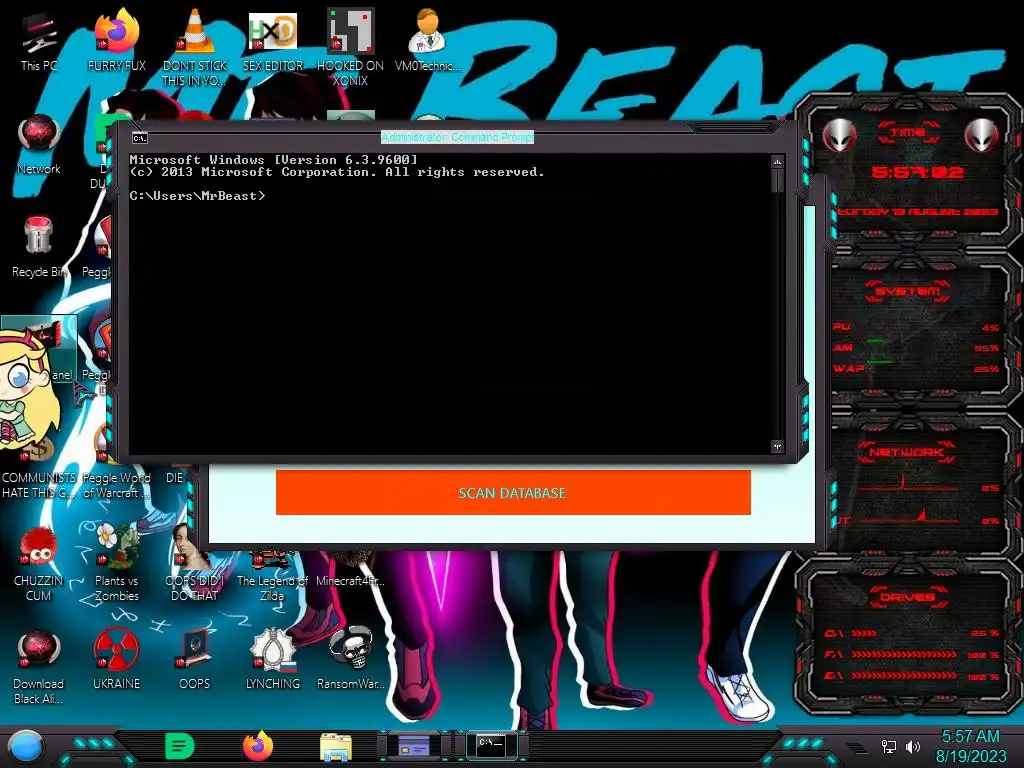This screenshot has width=1024, height=768.
Task: Open the VLC cone desktop shortcut
Action: point(195,49)
